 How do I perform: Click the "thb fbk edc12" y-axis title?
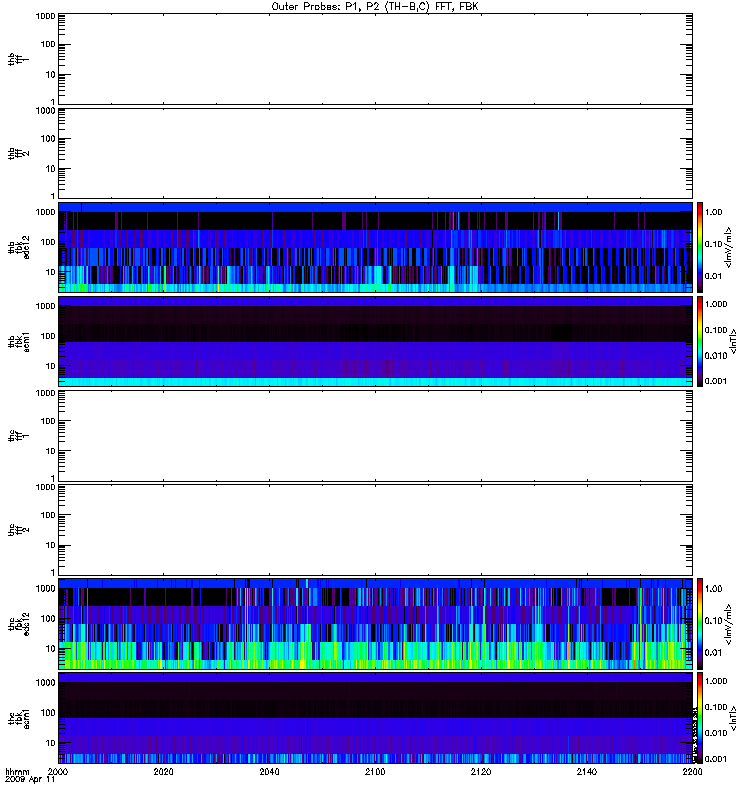point(19,247)
